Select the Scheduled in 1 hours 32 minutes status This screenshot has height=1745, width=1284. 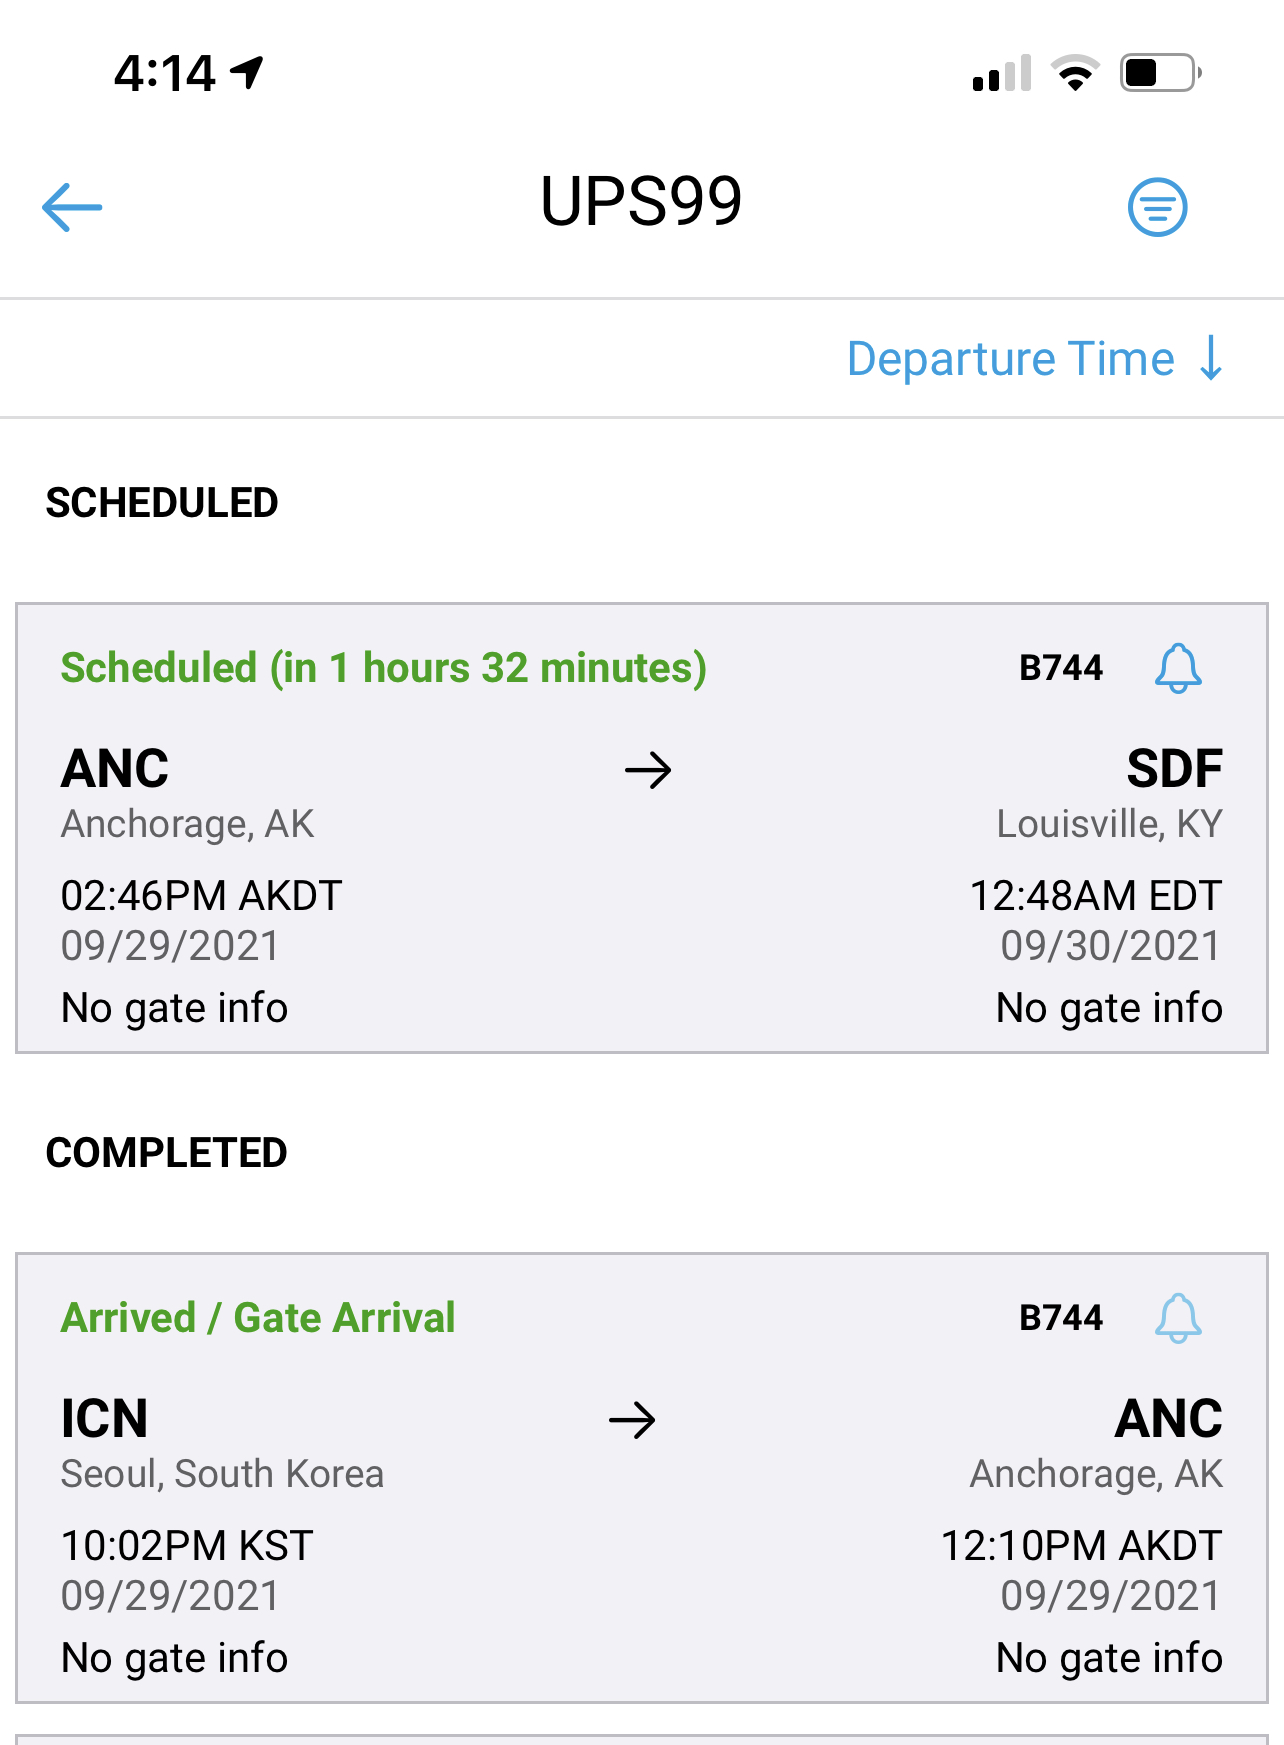click(x=384, y=668)
